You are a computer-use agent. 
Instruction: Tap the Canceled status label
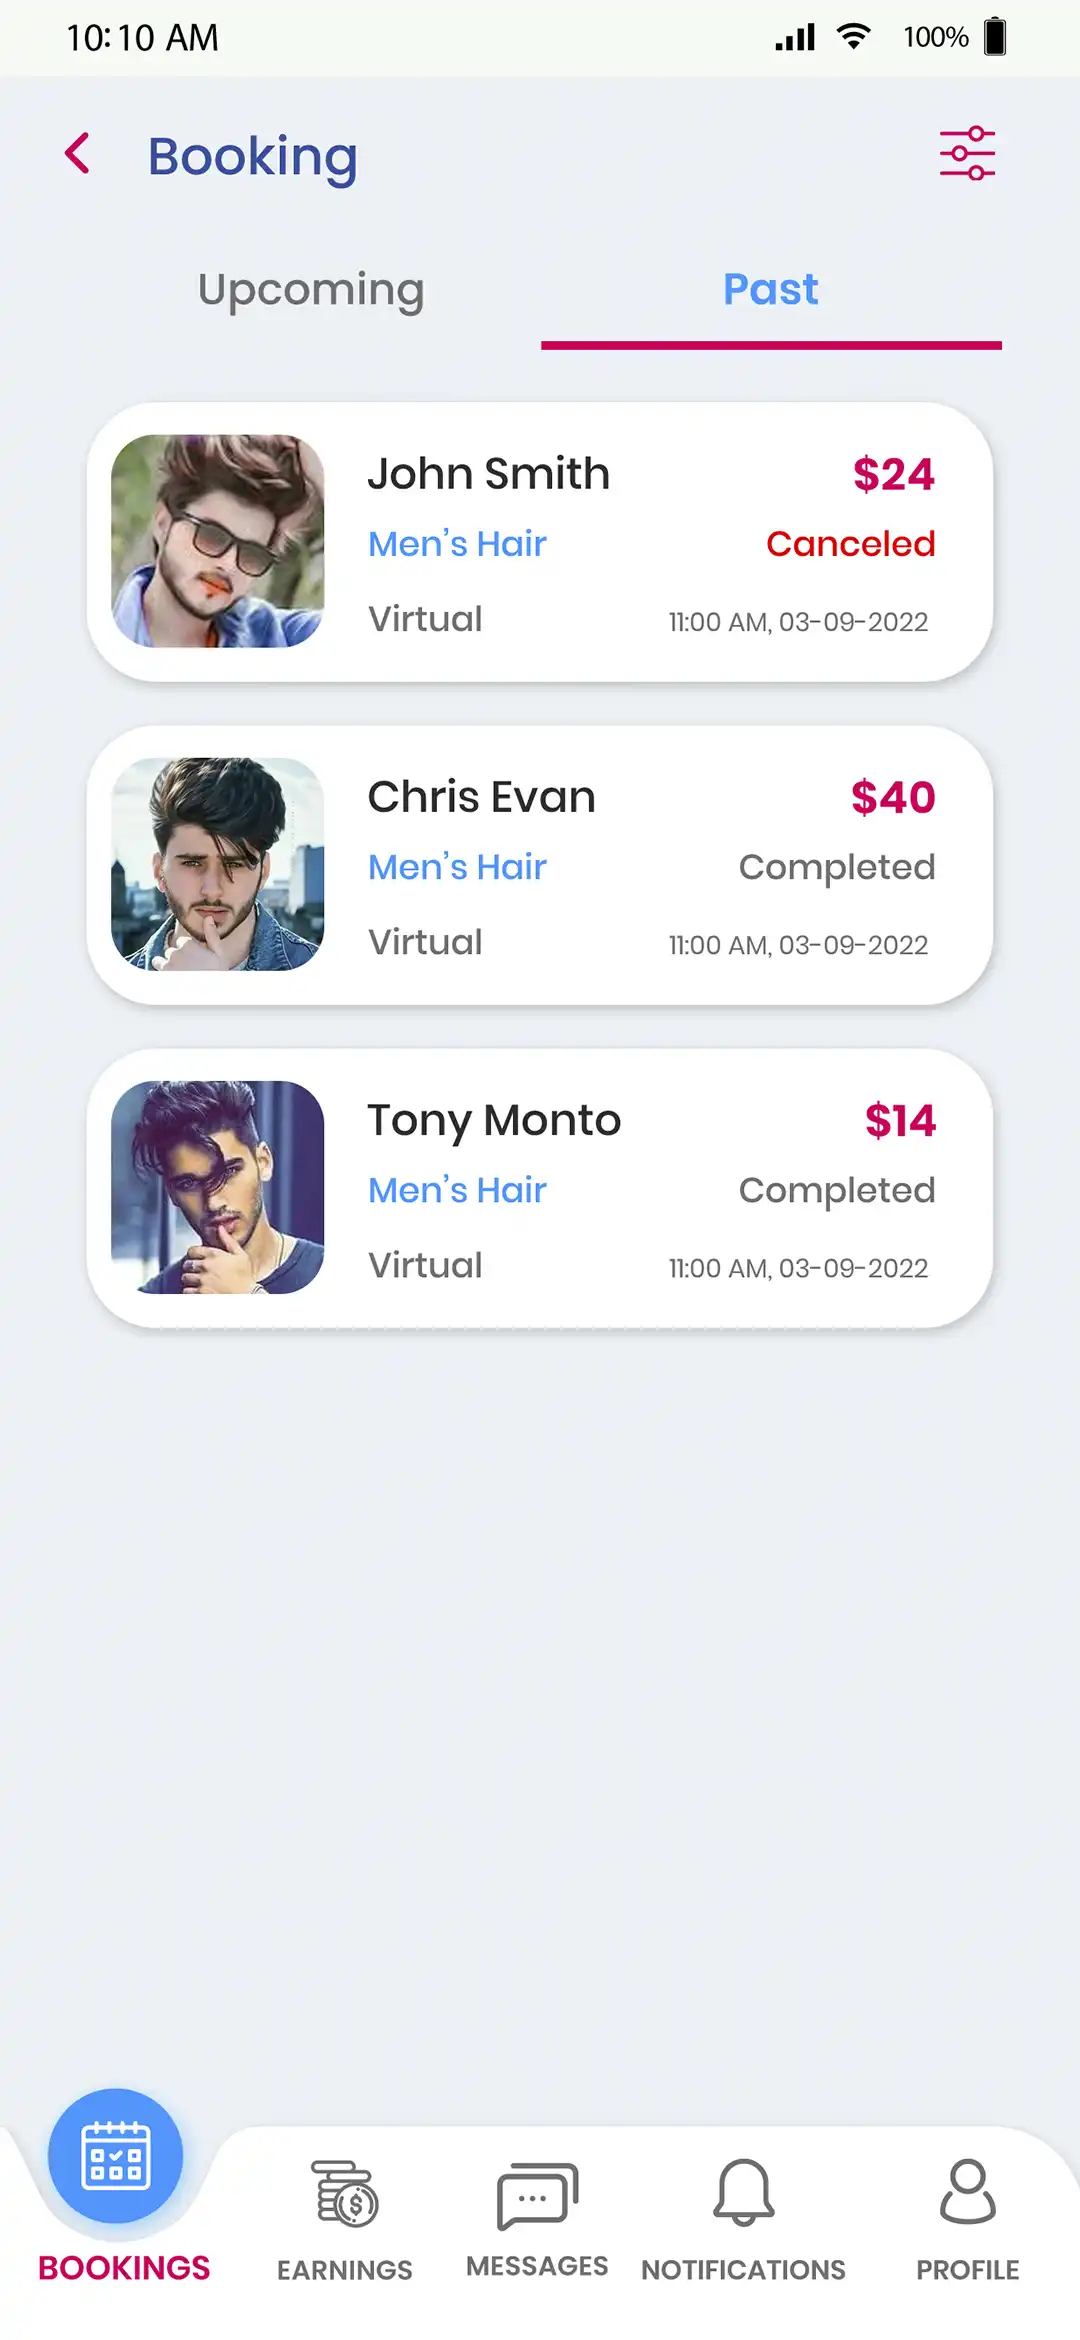coord(850,544)
